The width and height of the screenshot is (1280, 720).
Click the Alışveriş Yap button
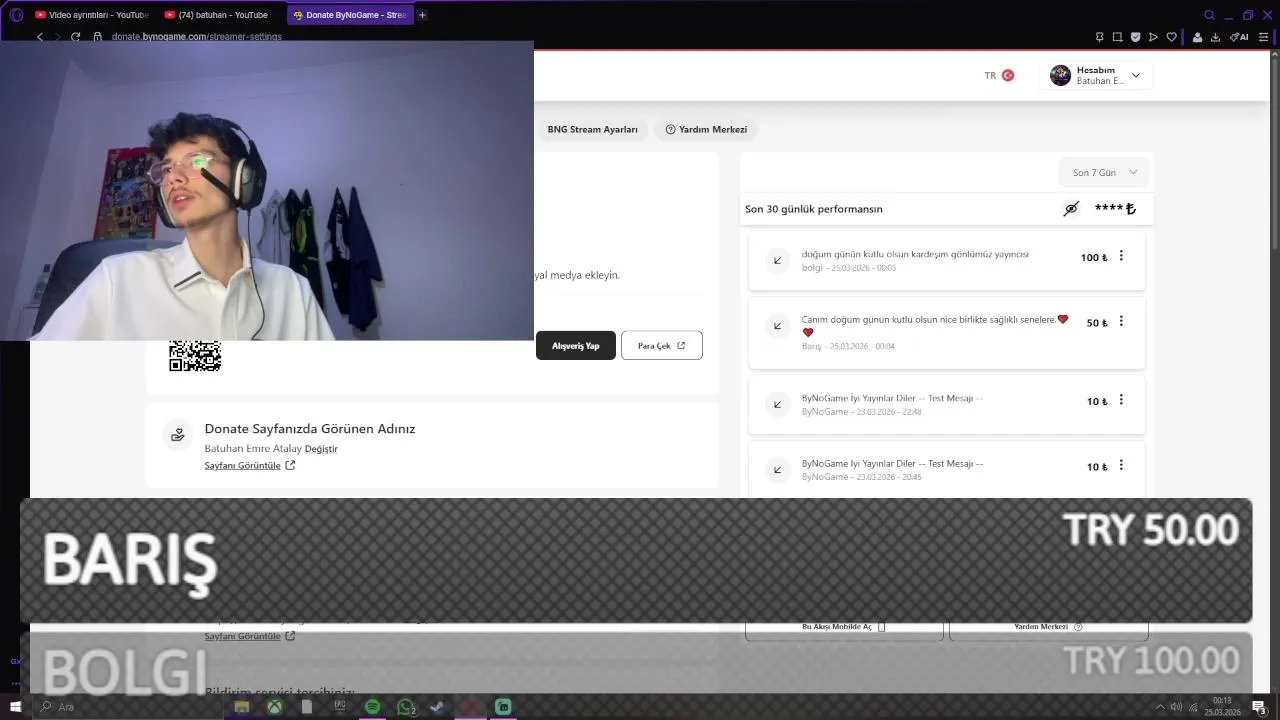click(x=576, y=345)
